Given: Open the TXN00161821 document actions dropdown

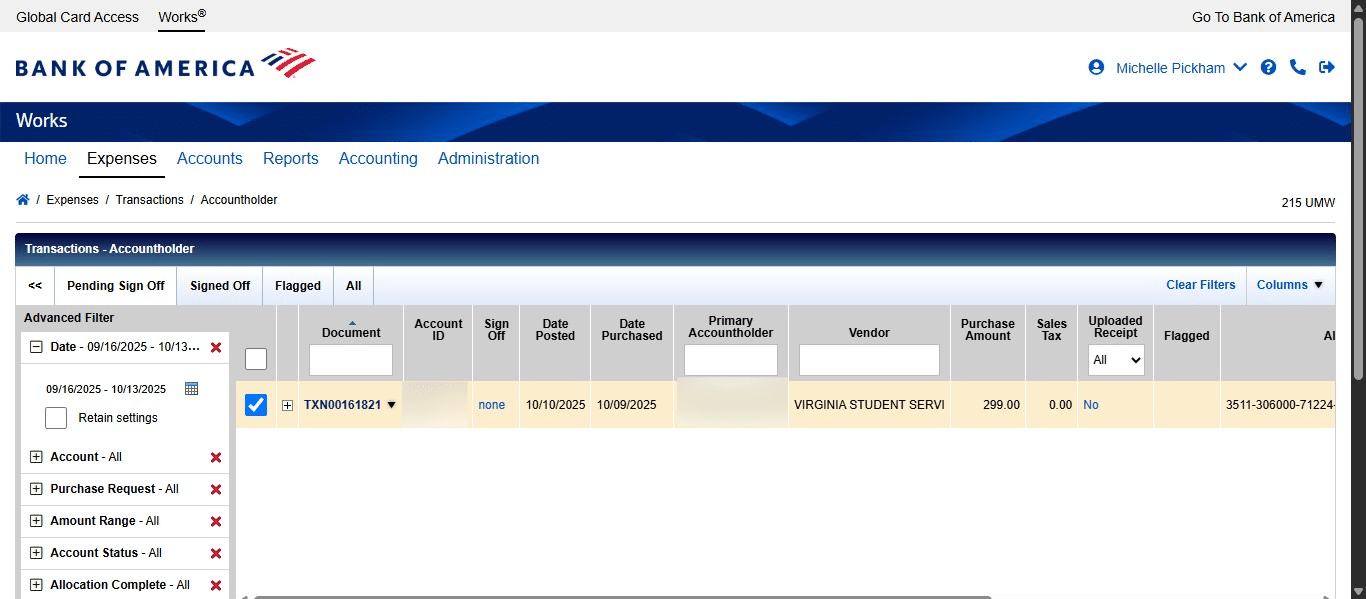Looking at the screenshot, I should click(390, 404).
